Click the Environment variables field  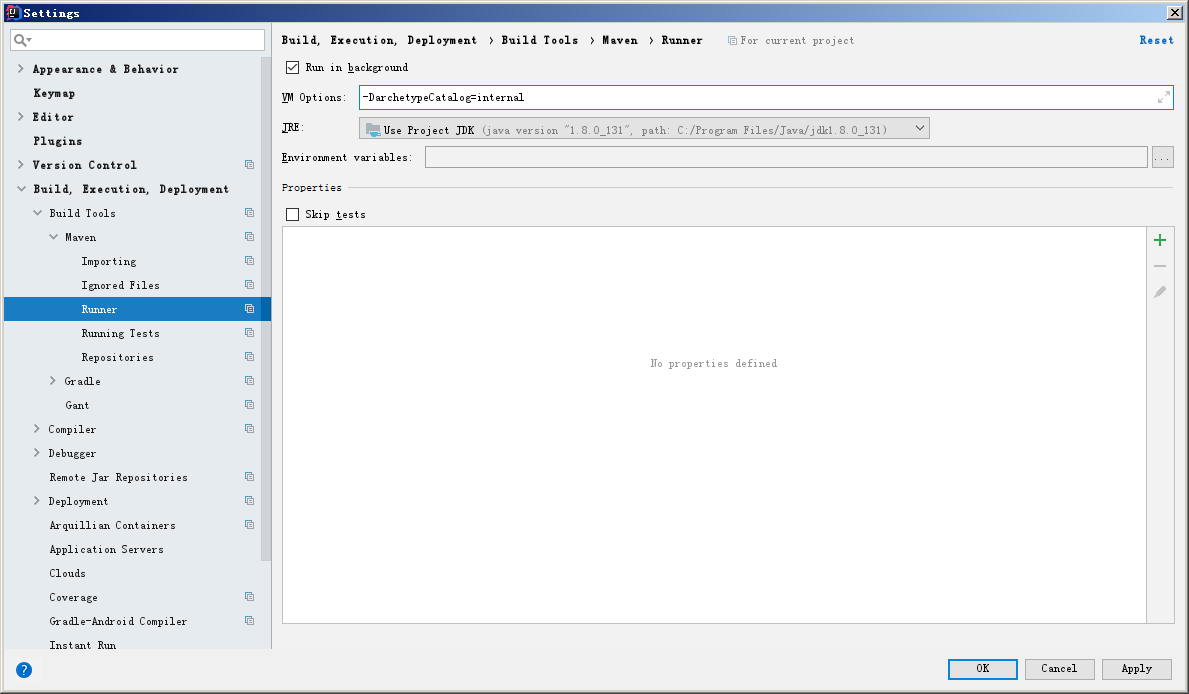786,157
